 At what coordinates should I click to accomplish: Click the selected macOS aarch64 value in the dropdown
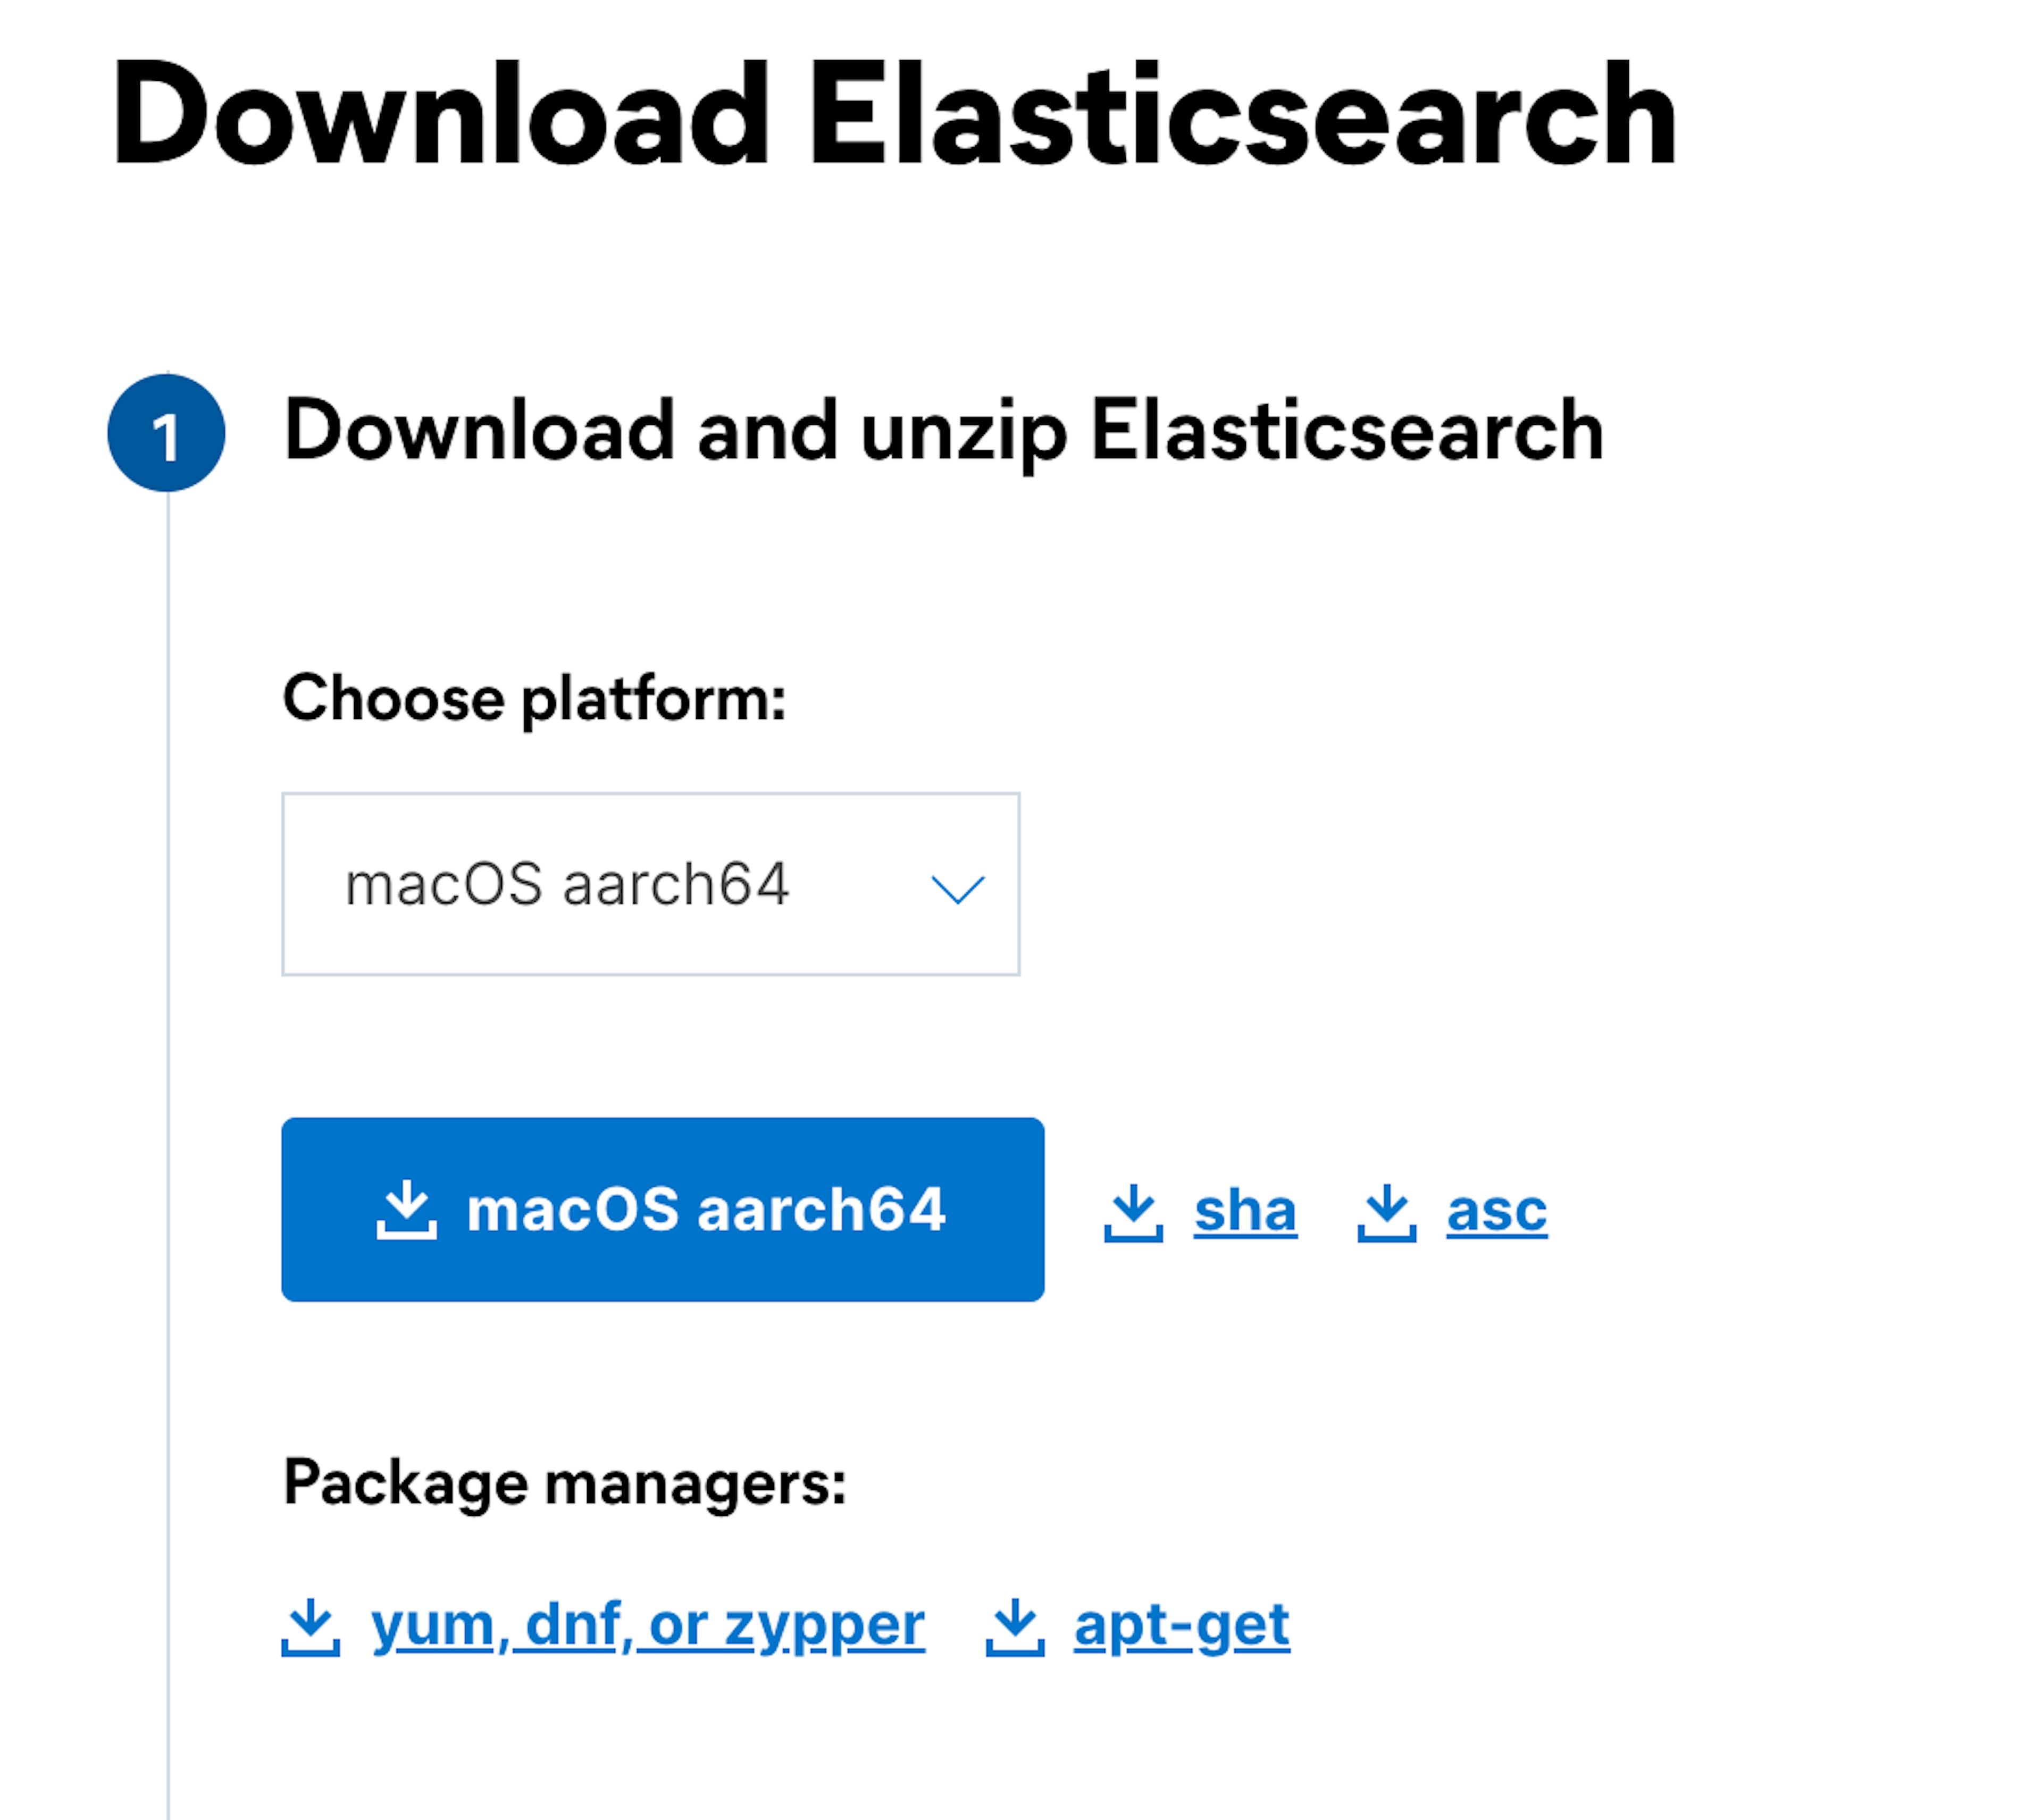(x=566, y=885)
